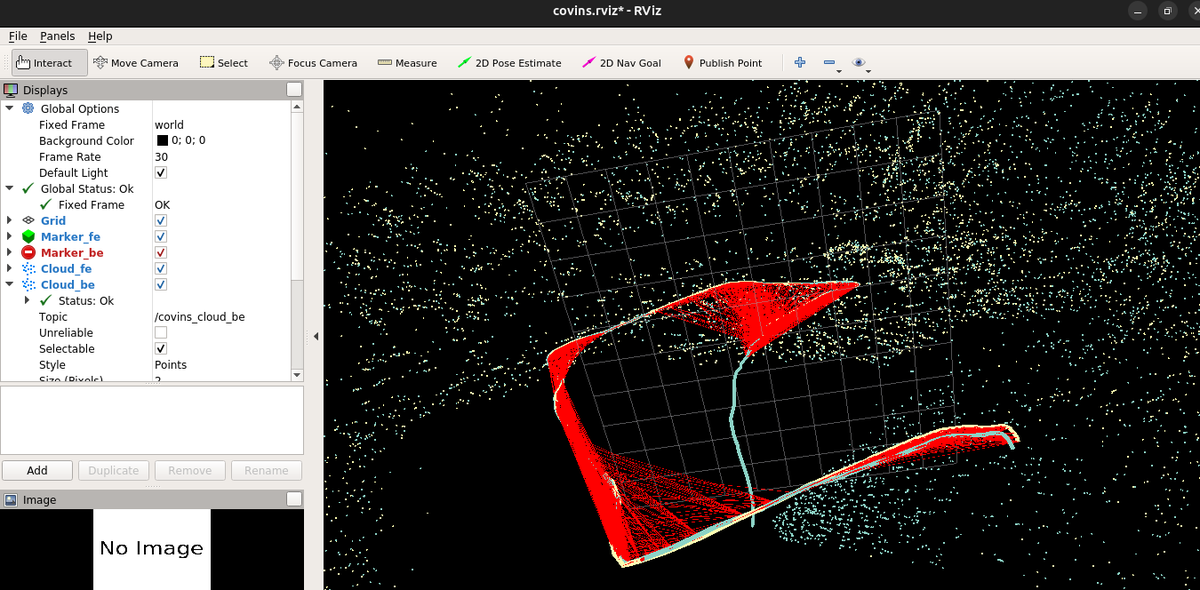Collapse left dock using the arrow handle

(x=316, y=336)
